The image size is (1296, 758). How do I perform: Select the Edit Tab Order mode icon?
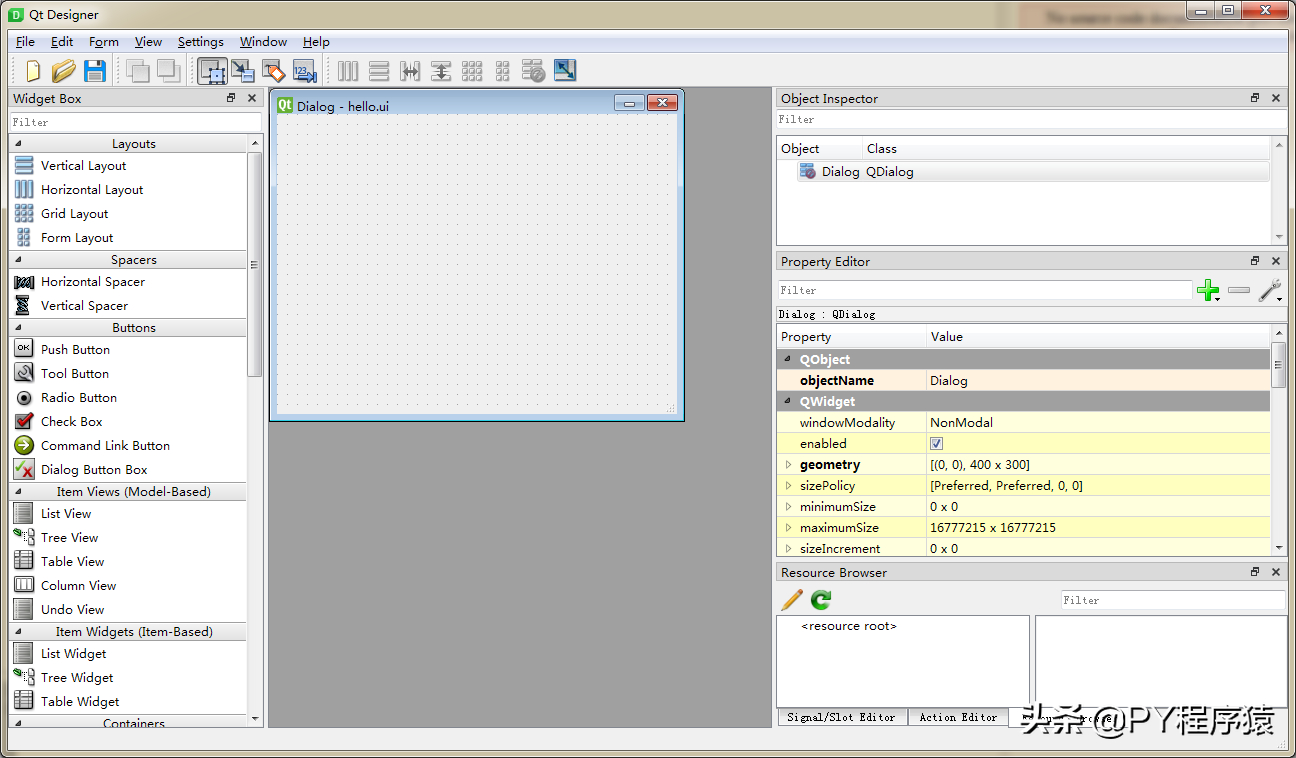click(305, 70)
